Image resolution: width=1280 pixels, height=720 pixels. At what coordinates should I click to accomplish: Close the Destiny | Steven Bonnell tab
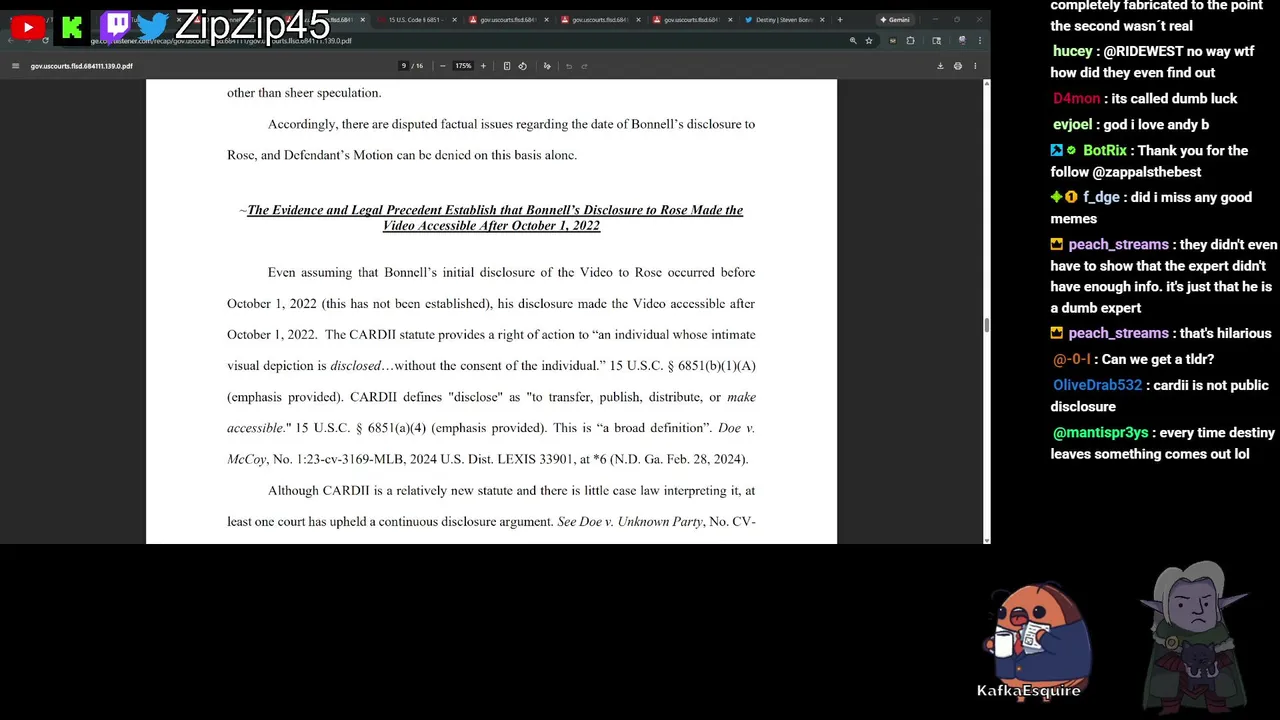click(x=822, y=20)
